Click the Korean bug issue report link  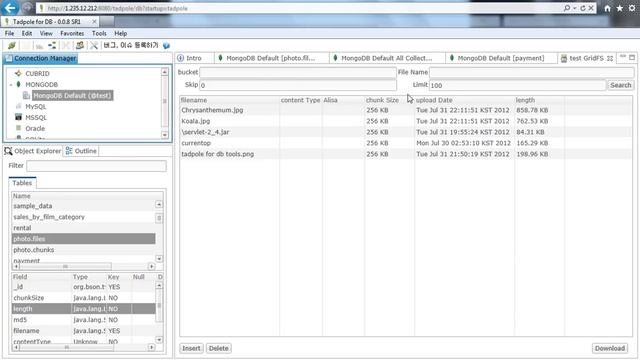pos(130,45)
